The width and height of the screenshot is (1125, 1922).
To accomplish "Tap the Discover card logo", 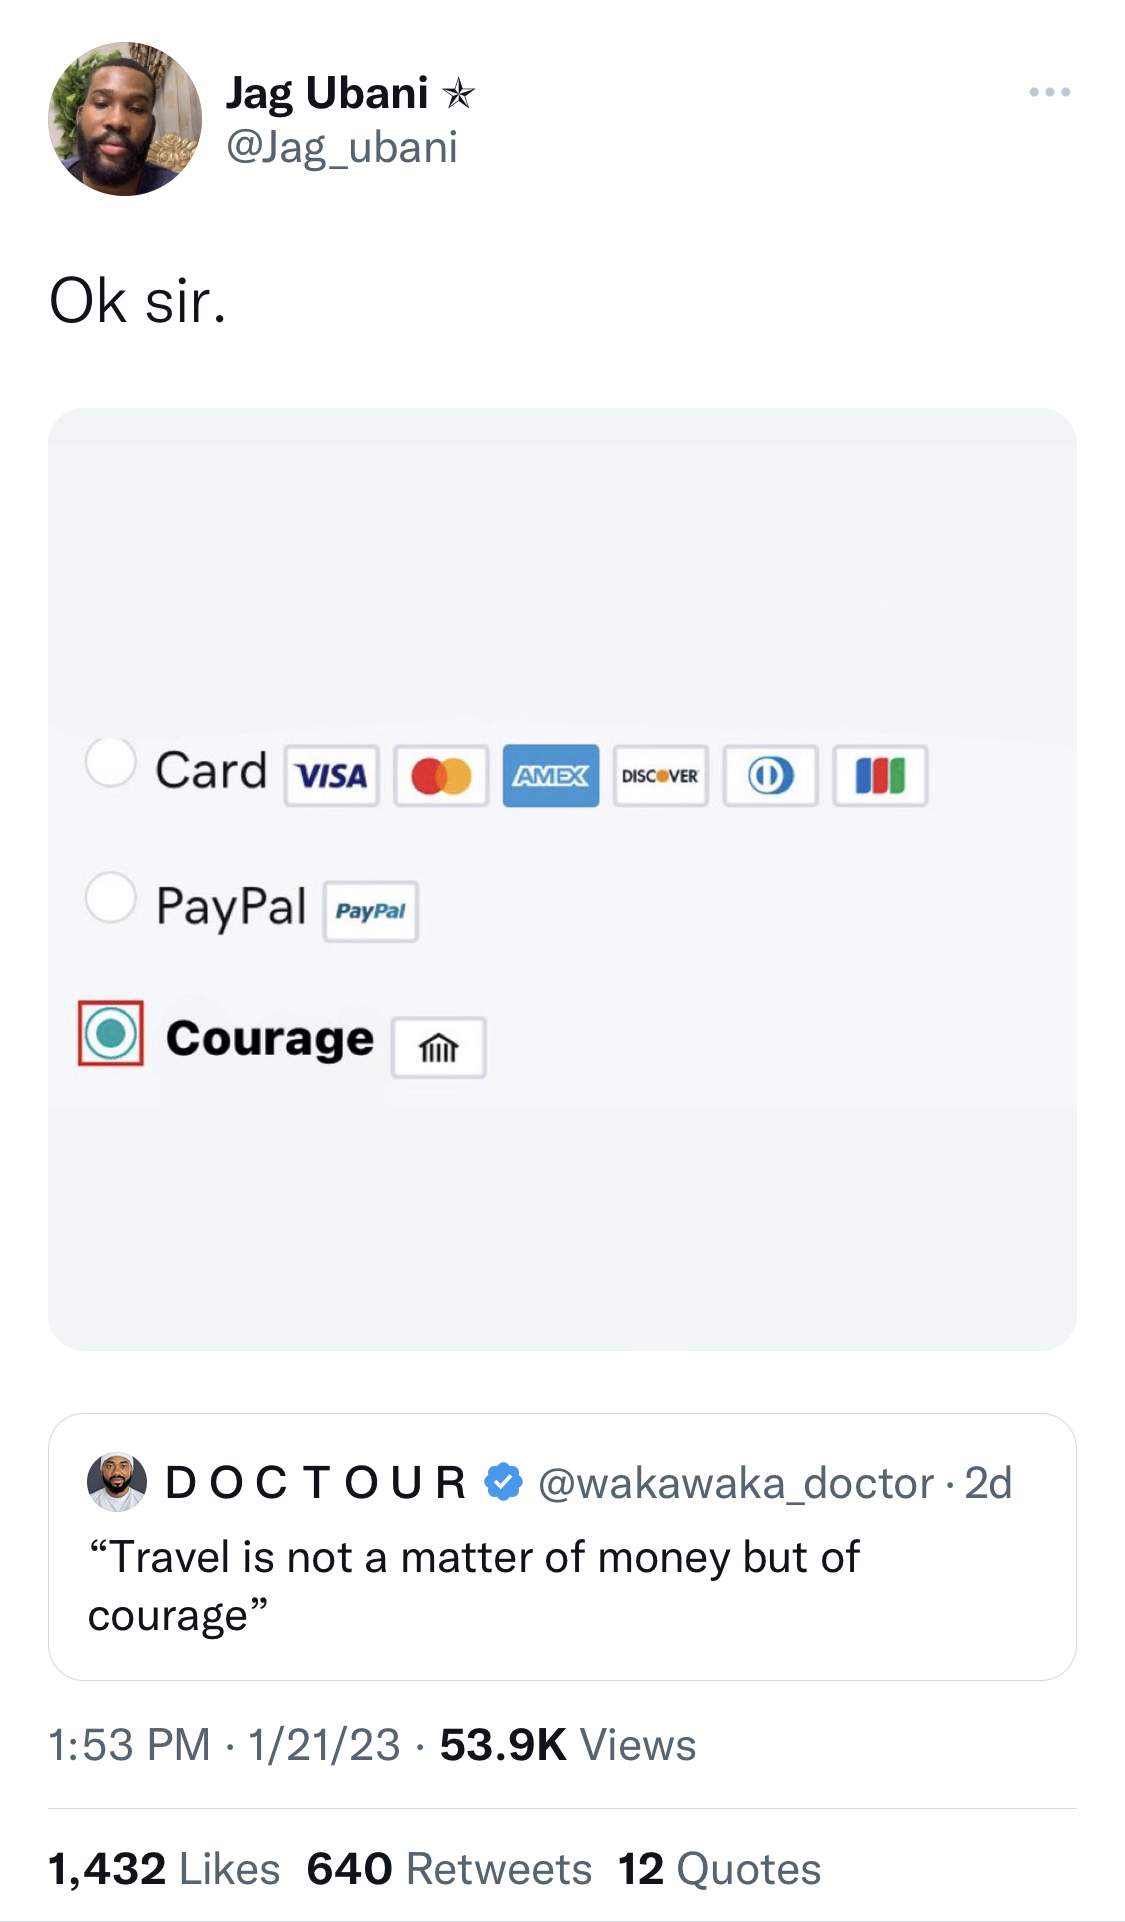I will [660, 775].
